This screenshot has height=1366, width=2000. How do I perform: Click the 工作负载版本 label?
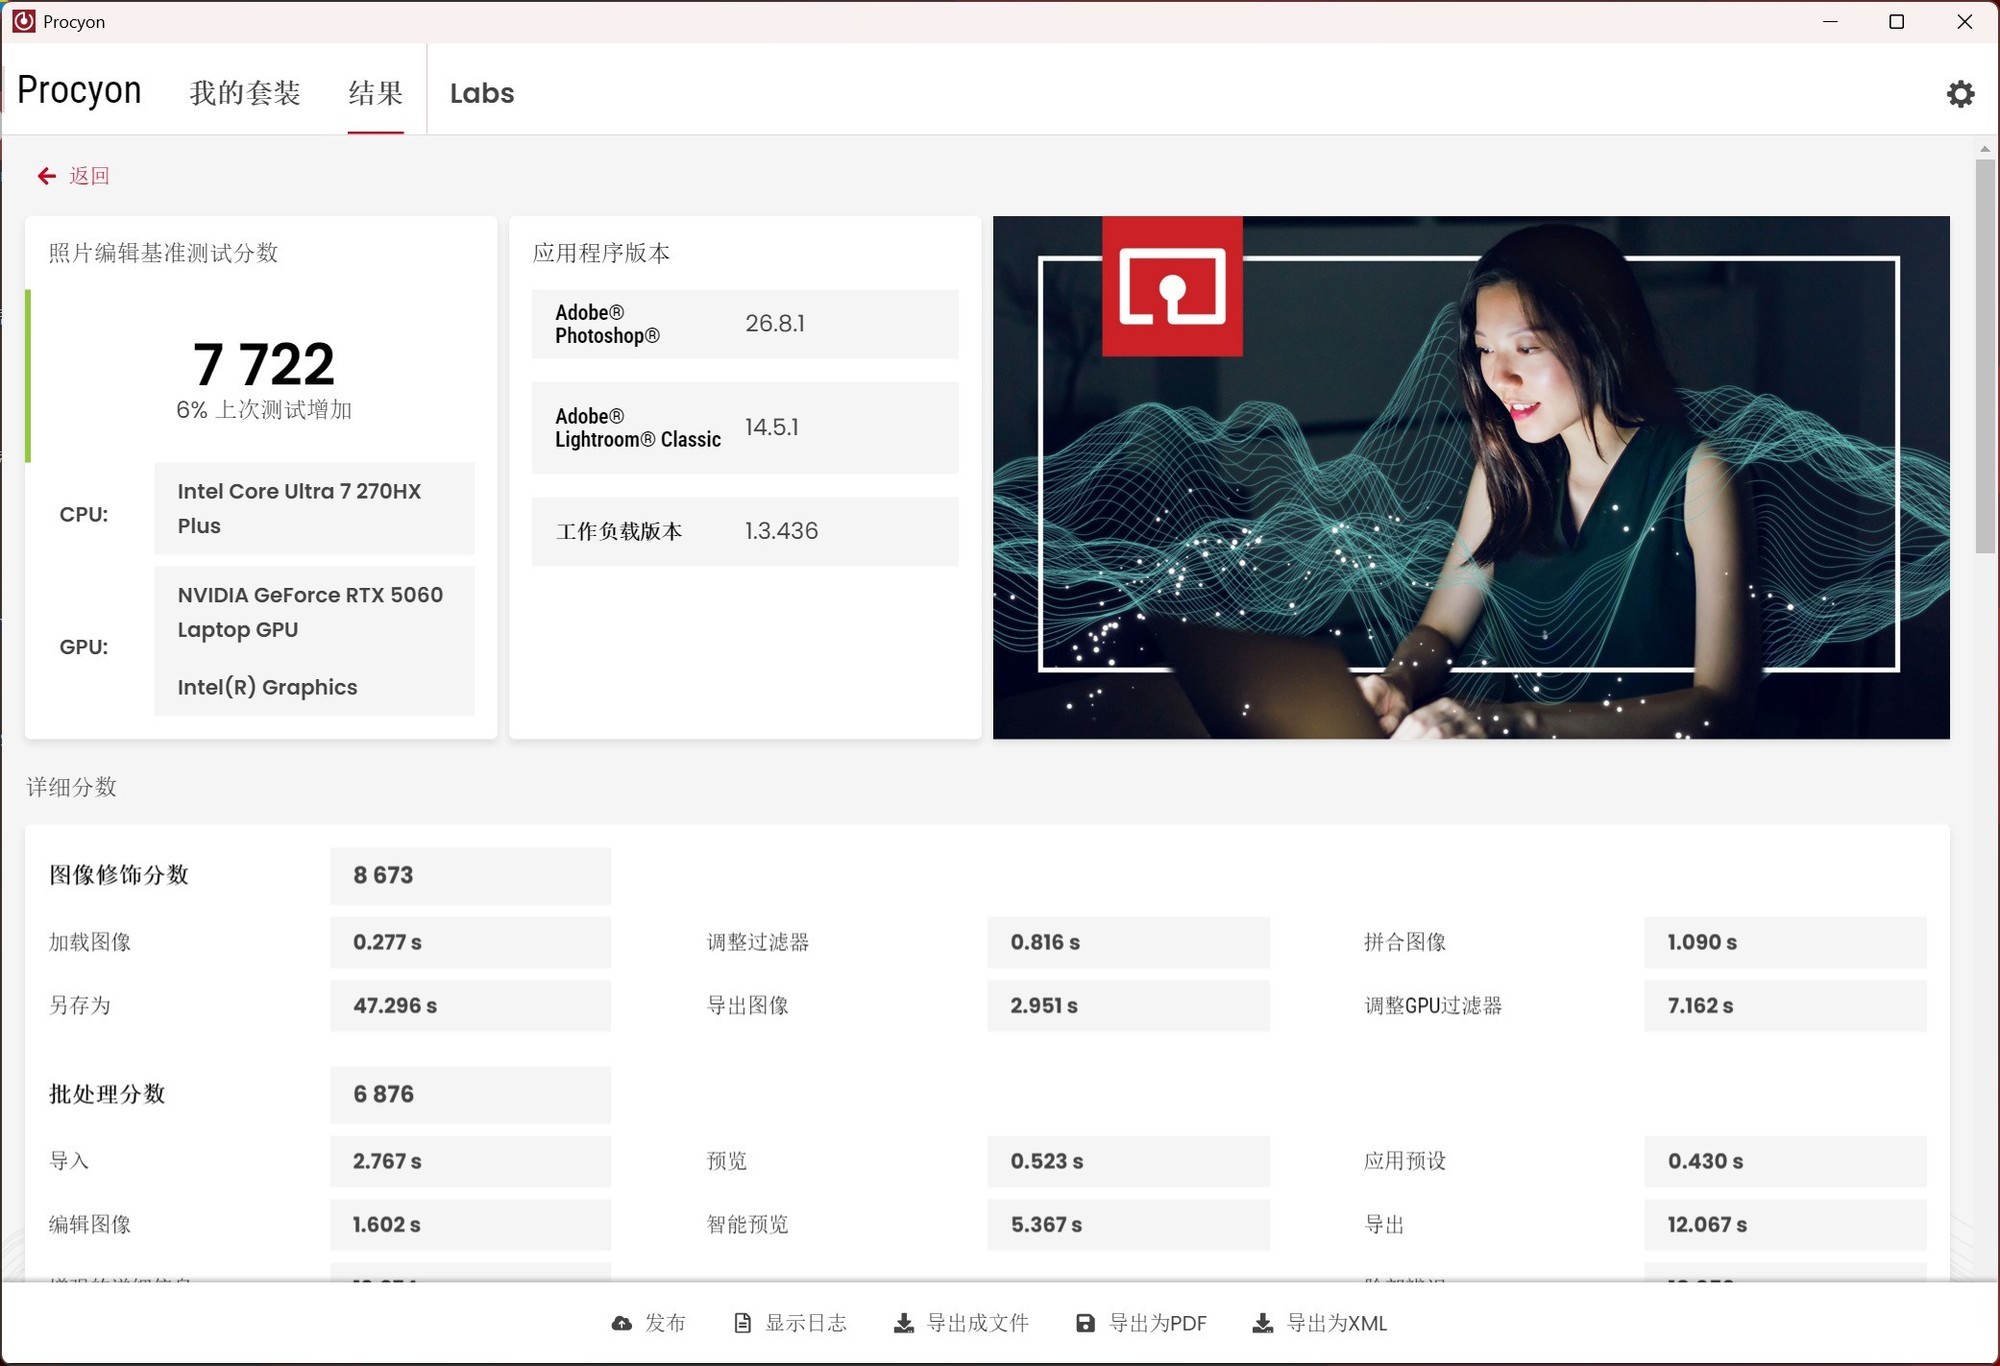click(x=619, y=531)
